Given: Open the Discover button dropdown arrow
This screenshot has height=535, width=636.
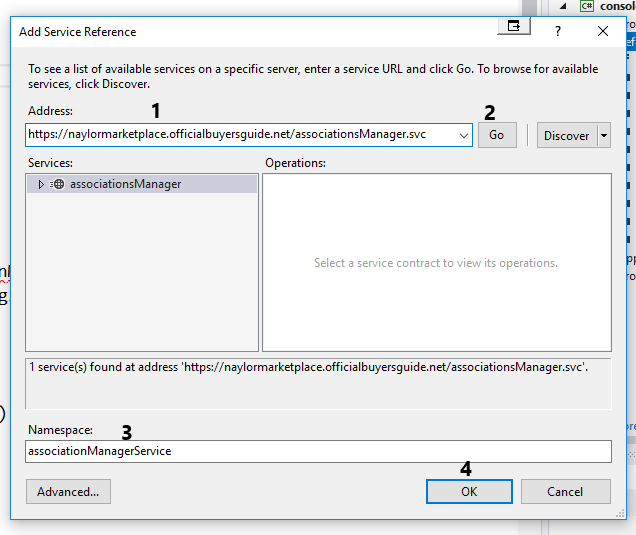Looking at the screenshot, I should tap(603, 135).
